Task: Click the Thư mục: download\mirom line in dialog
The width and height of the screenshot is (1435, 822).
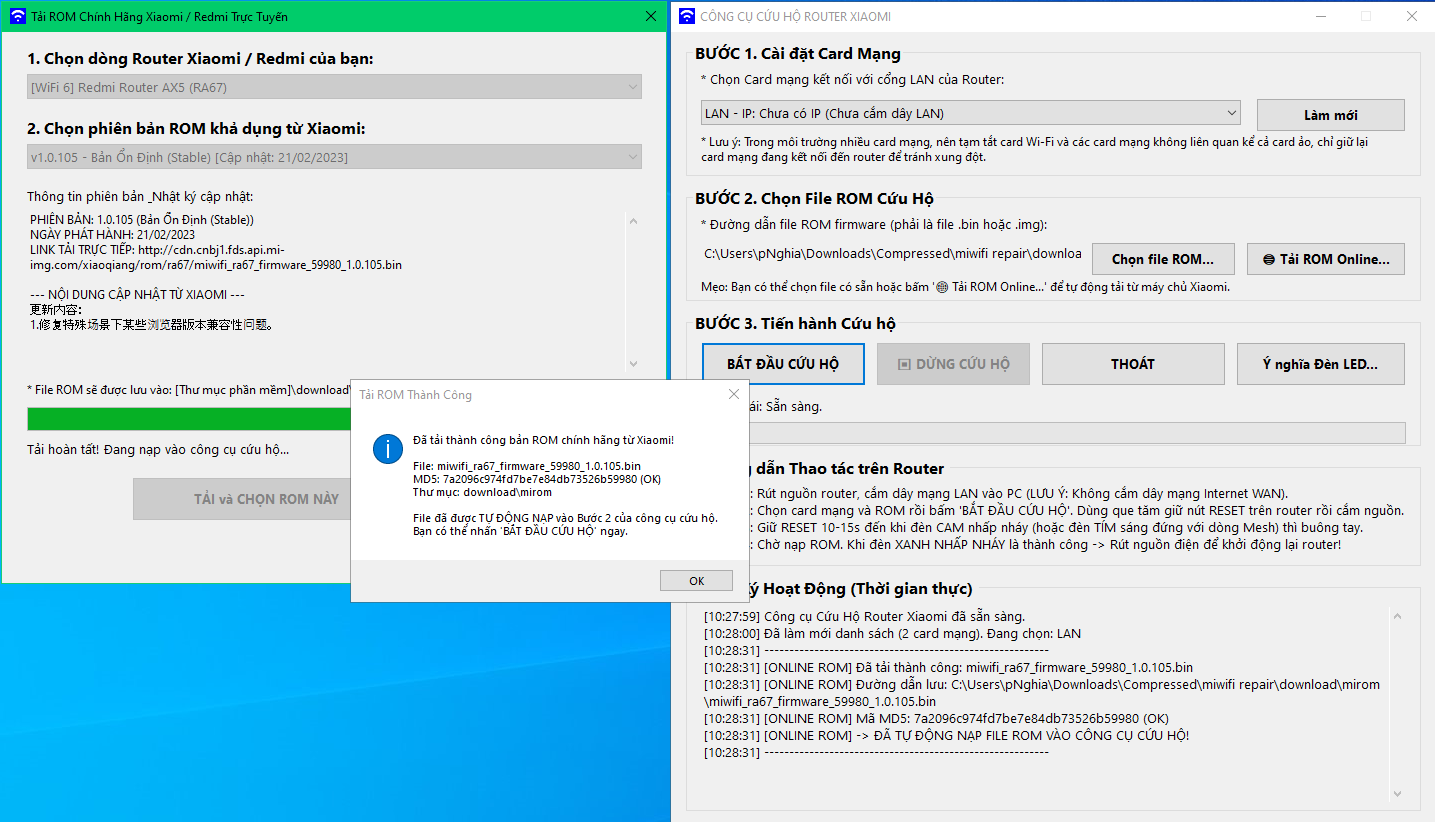Action: [x=482, y=492]
